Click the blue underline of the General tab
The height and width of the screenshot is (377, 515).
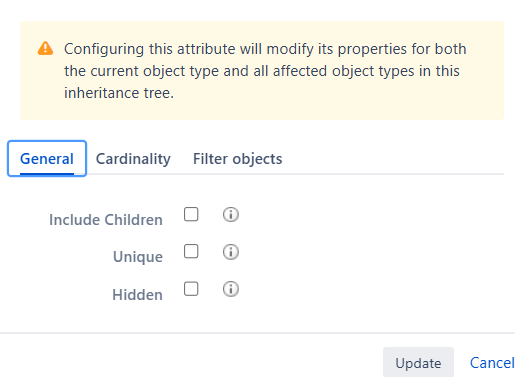[x=47, y=174]
